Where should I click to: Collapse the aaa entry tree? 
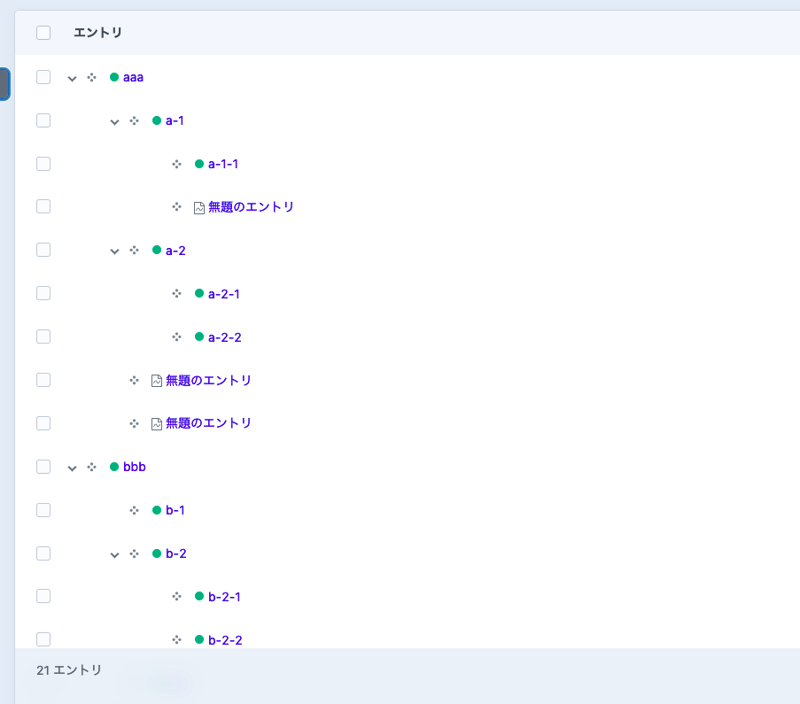pyautogui.click(x=72, y=78)
